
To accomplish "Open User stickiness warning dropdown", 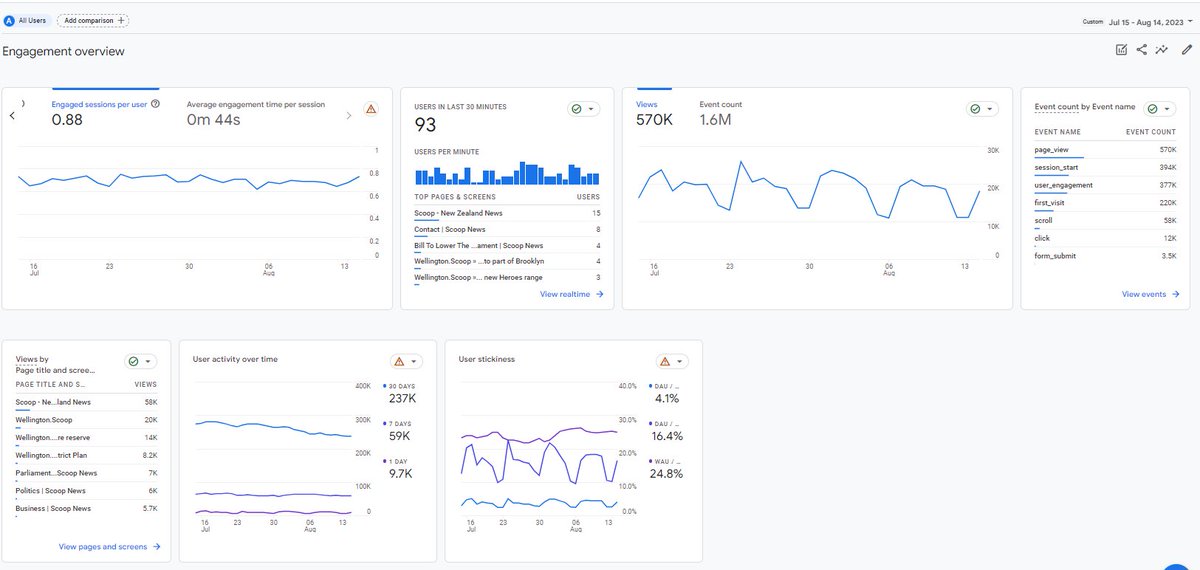I will [673, 362].
